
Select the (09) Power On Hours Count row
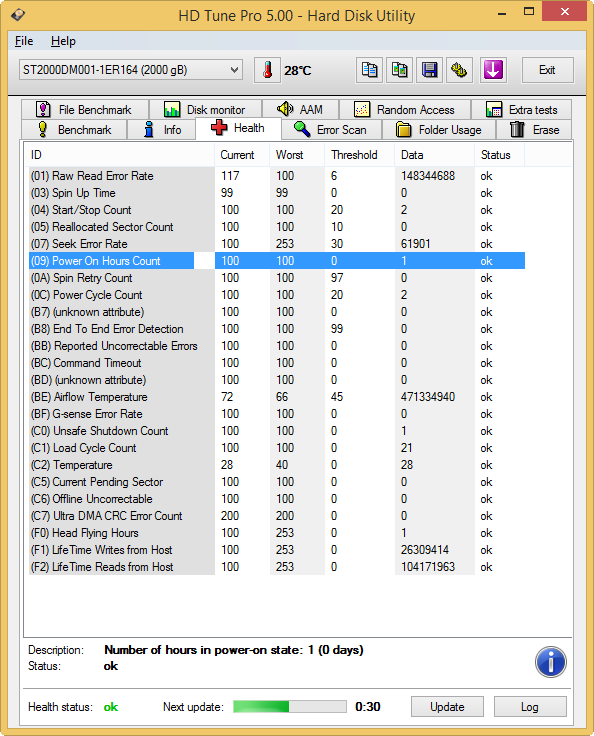coord(277,261)
